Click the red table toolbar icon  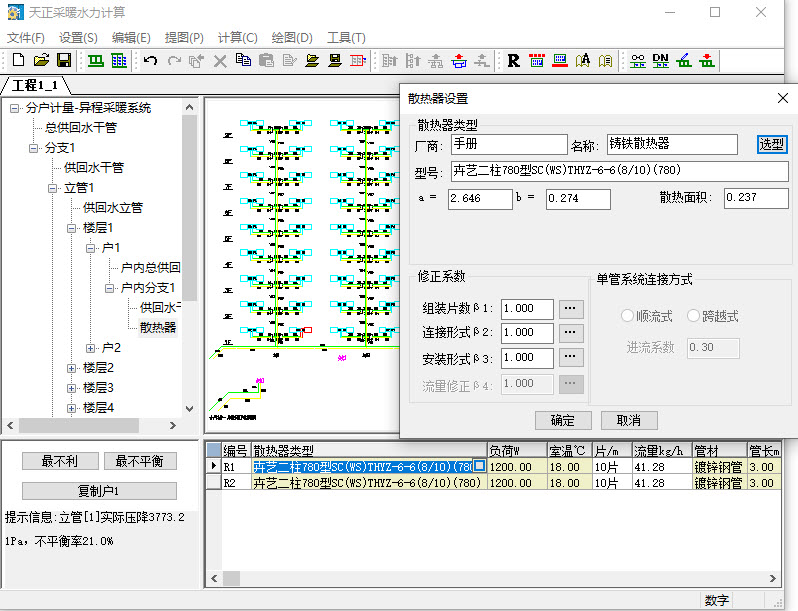(x=358, y=61)
